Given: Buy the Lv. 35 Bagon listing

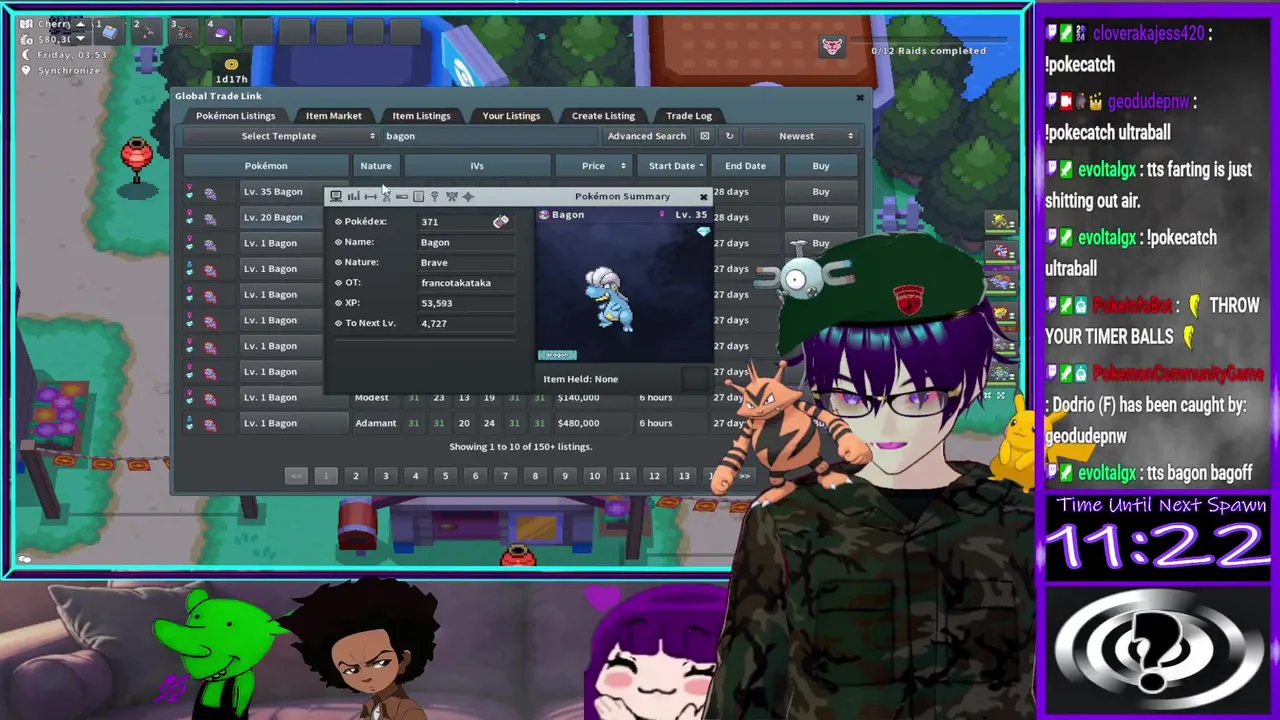Looking at the screenshot, I should 821,192.
